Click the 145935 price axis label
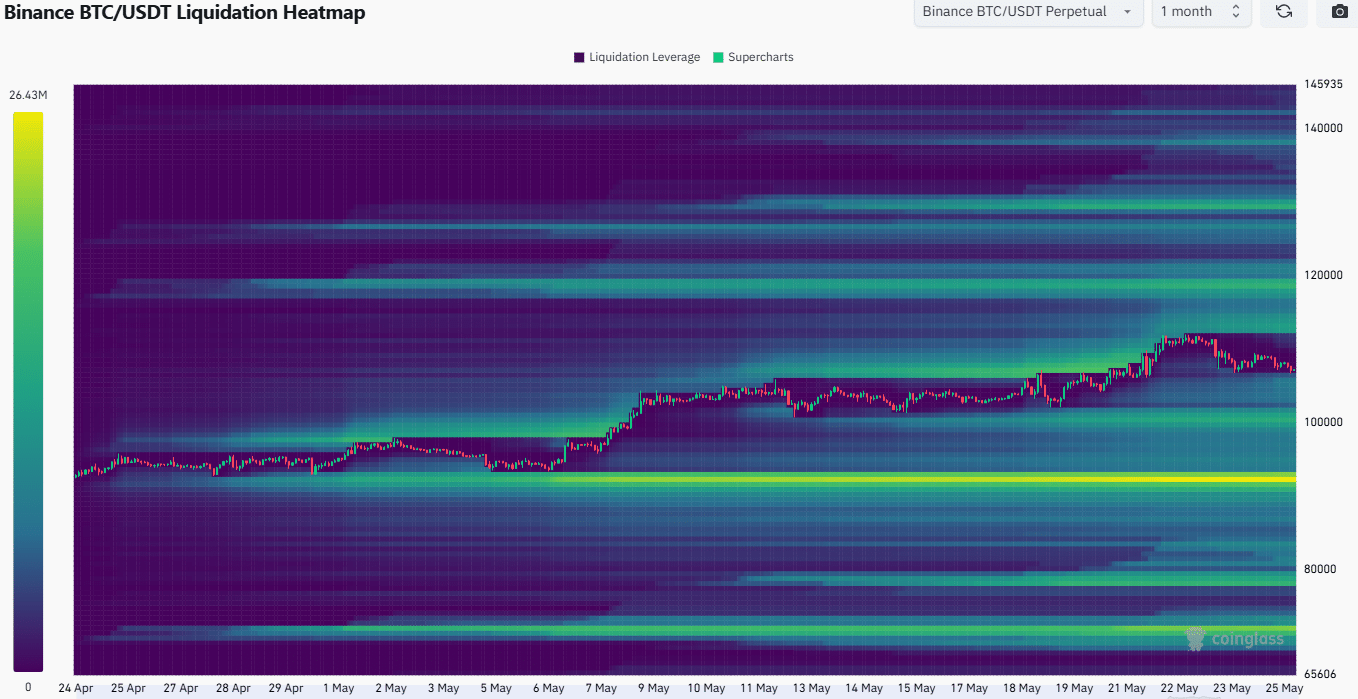This screenshot has width=1358, height=699. coord(1322,85)
